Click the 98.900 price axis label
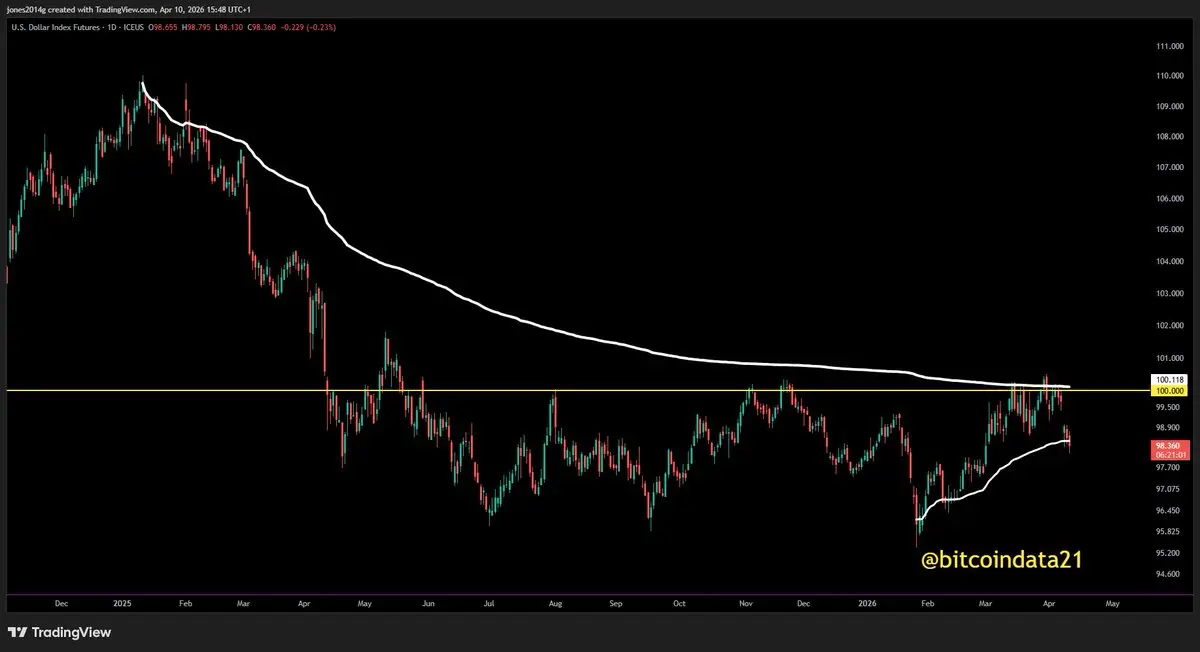The image size is (1200, 652). (1168, 427)
